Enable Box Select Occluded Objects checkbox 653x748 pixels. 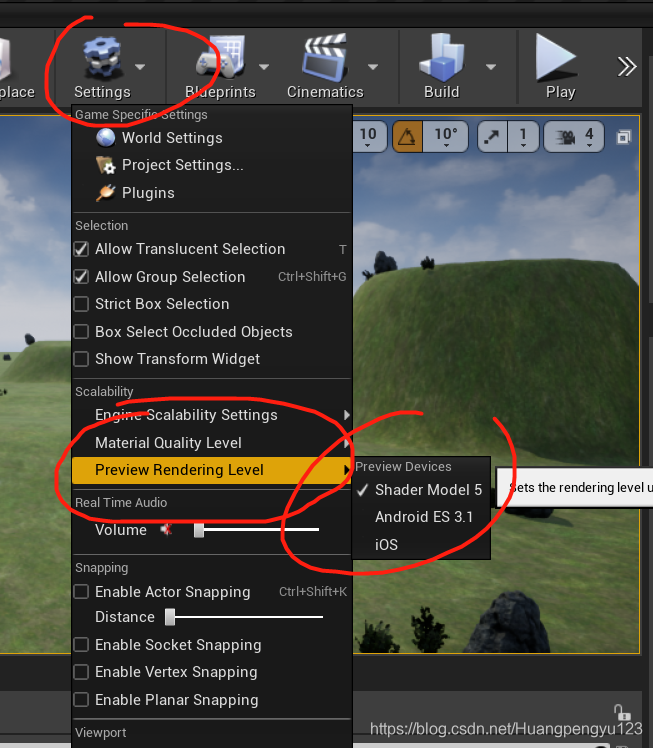coord(81,332)
